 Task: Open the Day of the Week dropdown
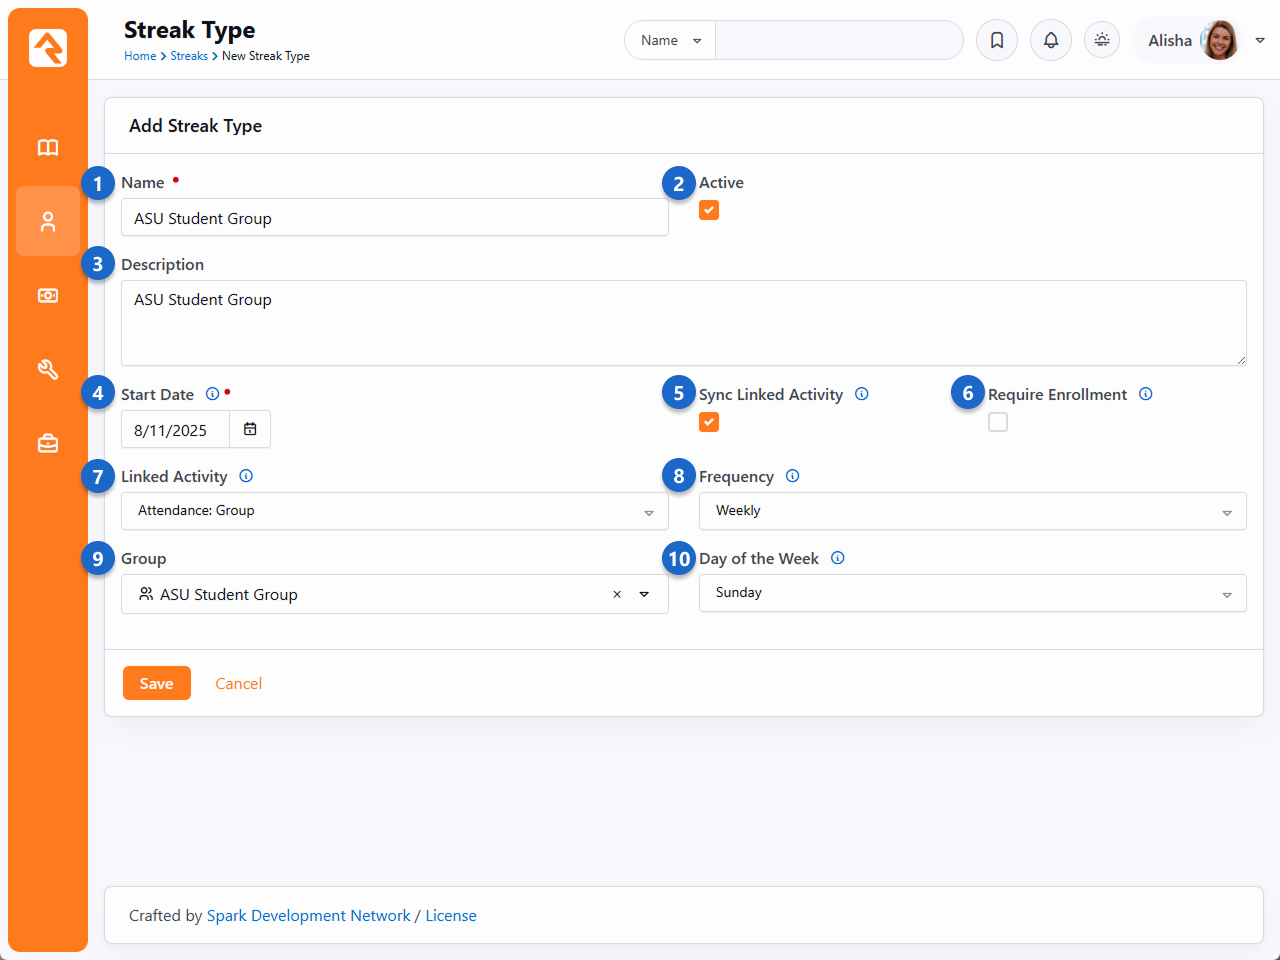(972, 593)
